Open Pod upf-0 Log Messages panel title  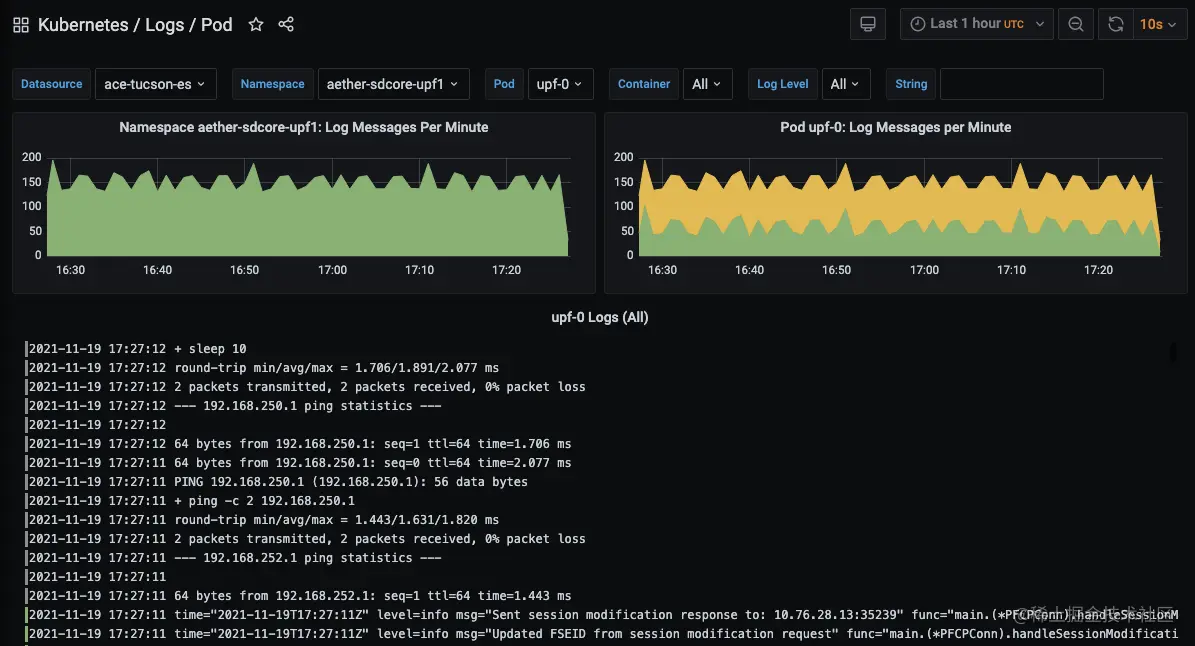click(895, 127)
